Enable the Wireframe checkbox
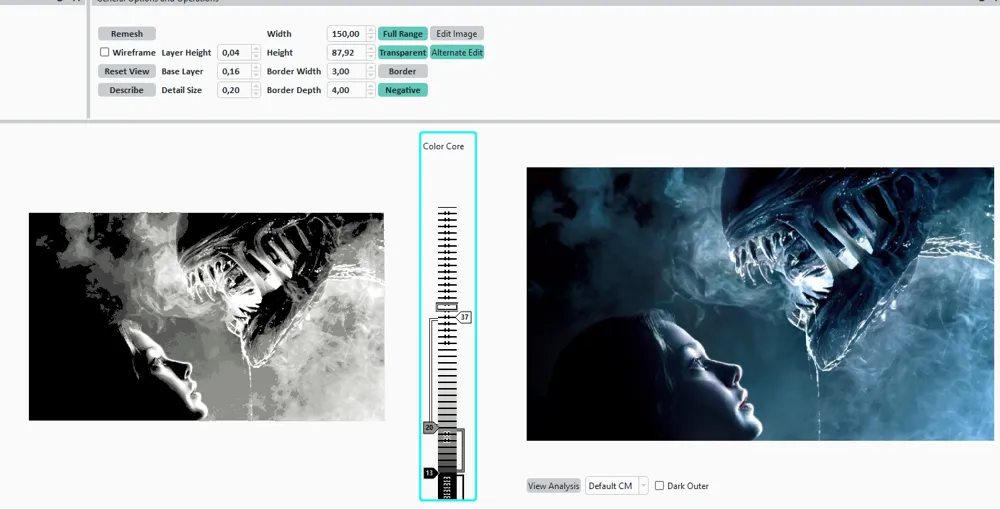 [x=105, y=52]
